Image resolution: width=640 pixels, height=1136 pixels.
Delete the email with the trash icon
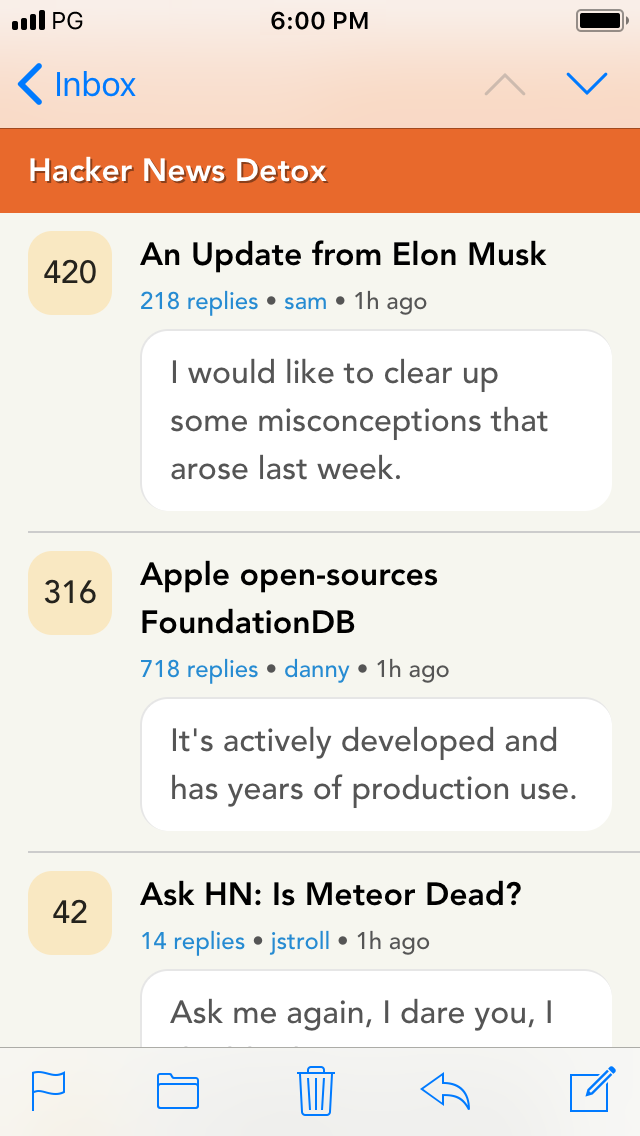click(x=316, y=1091)
